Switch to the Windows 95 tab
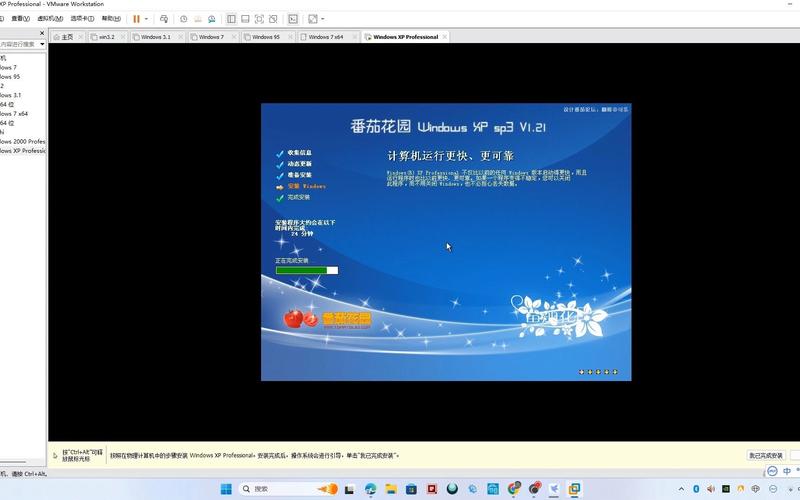The width and height of the screenshot is (800, 500). click(266, 37)
